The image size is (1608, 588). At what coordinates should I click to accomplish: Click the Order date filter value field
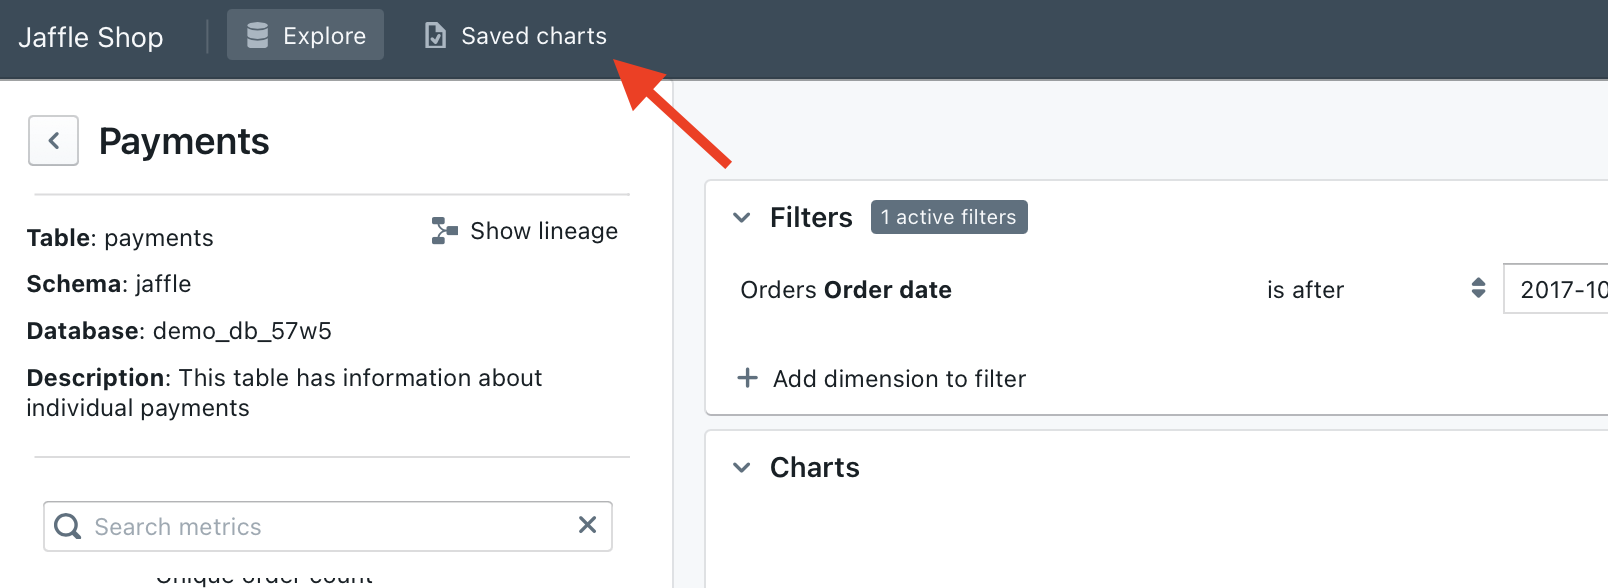(1556, 290)
